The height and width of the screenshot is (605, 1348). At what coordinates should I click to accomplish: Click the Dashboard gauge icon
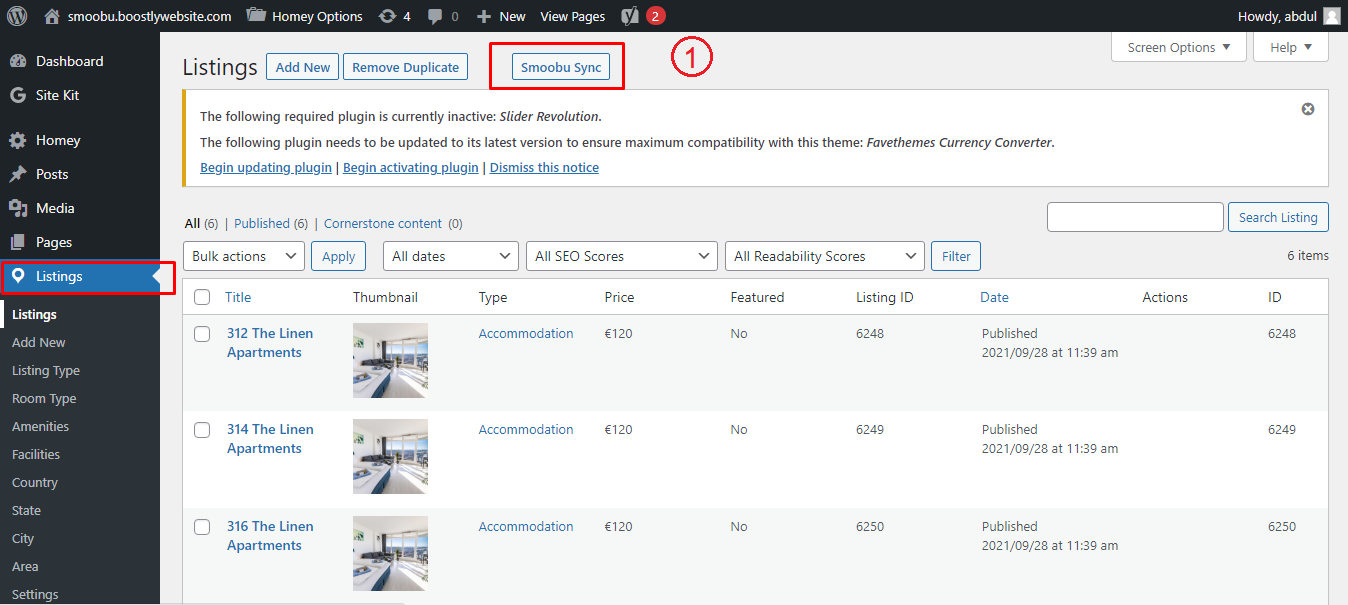(18, 61)
